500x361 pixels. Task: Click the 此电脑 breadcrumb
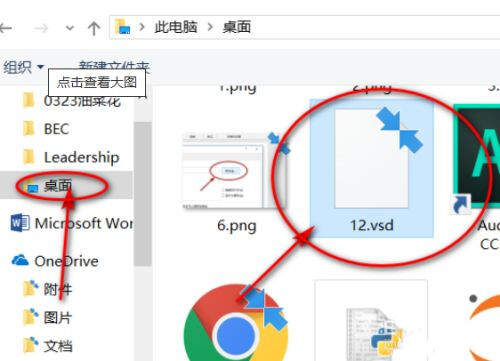point(176,27)
